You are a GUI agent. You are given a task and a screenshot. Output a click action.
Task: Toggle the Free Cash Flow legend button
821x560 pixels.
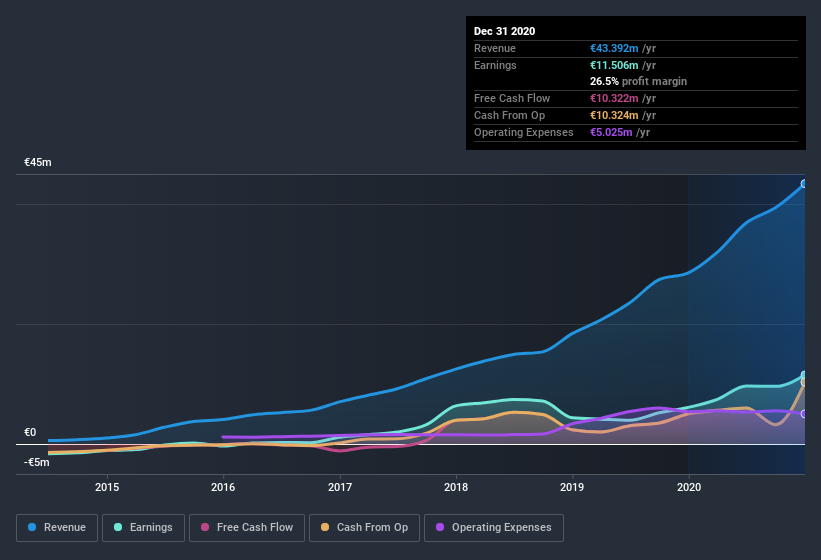point(247,528)
